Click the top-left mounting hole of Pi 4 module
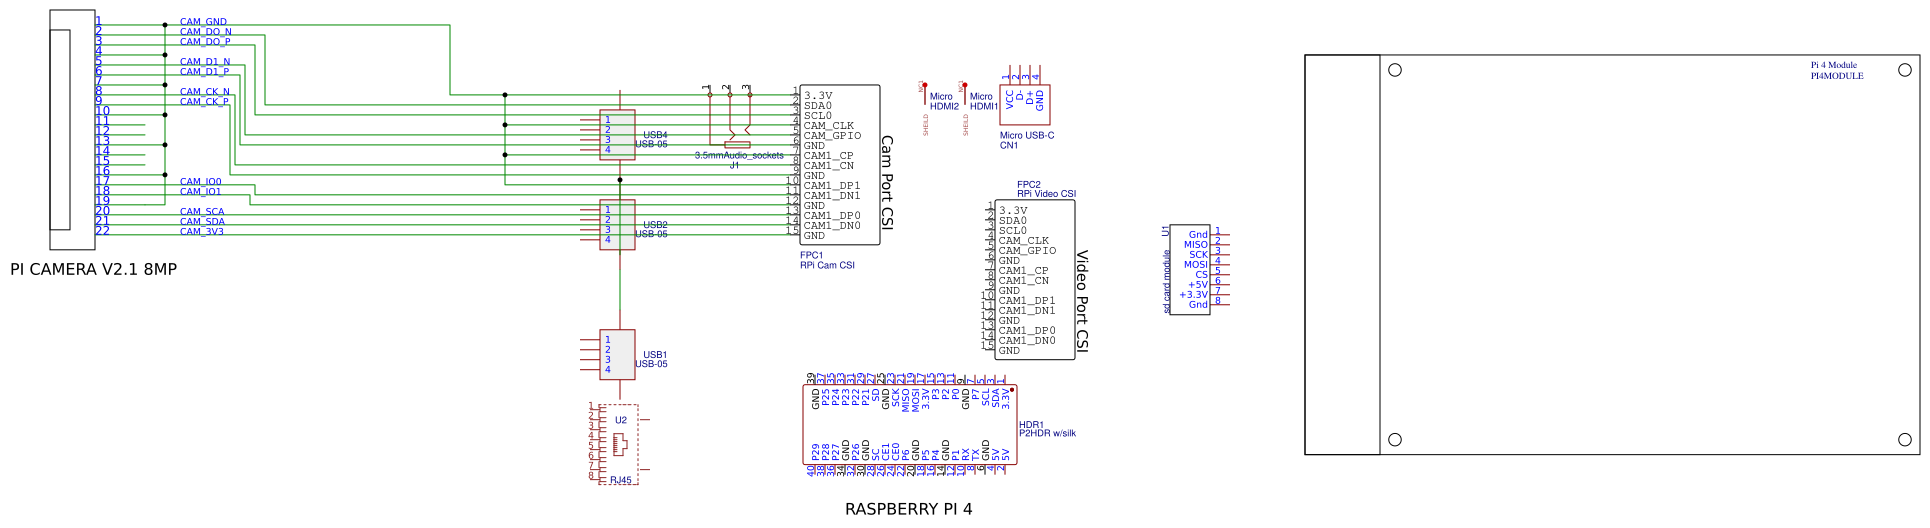 point(1395,70)
